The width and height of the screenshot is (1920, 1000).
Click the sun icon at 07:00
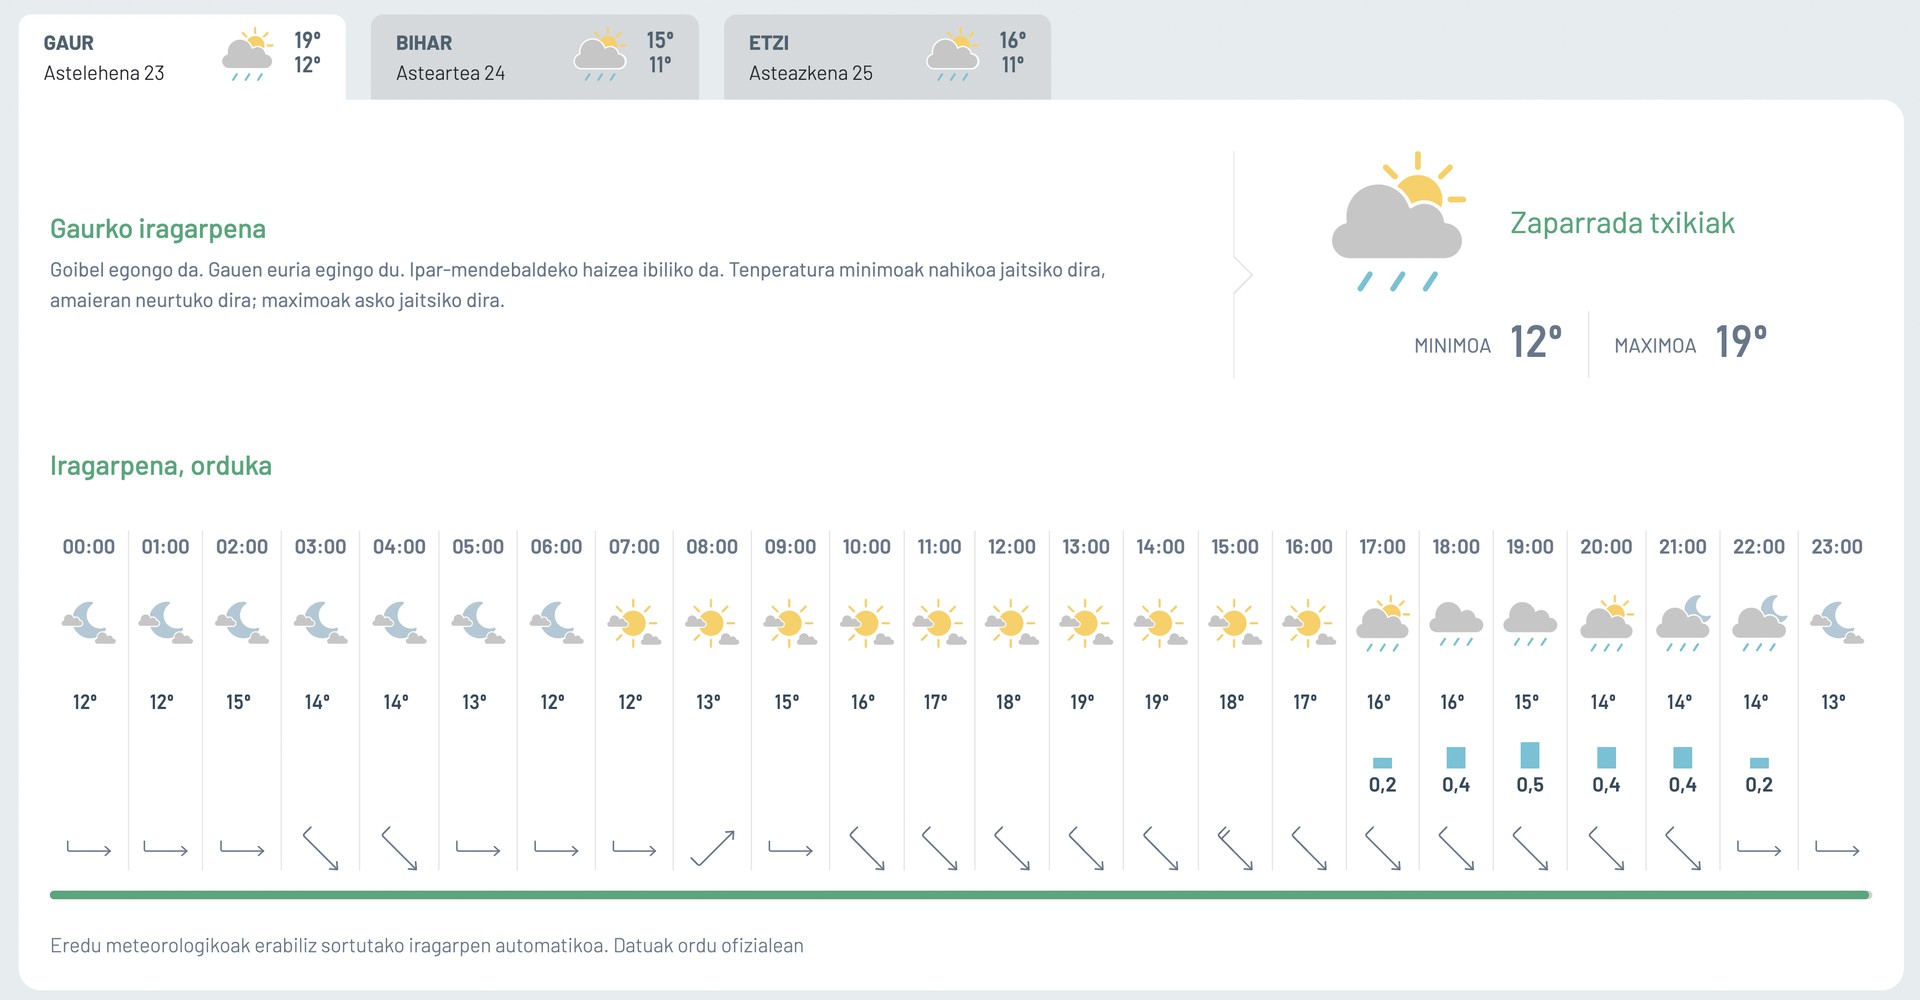[634, 623]
